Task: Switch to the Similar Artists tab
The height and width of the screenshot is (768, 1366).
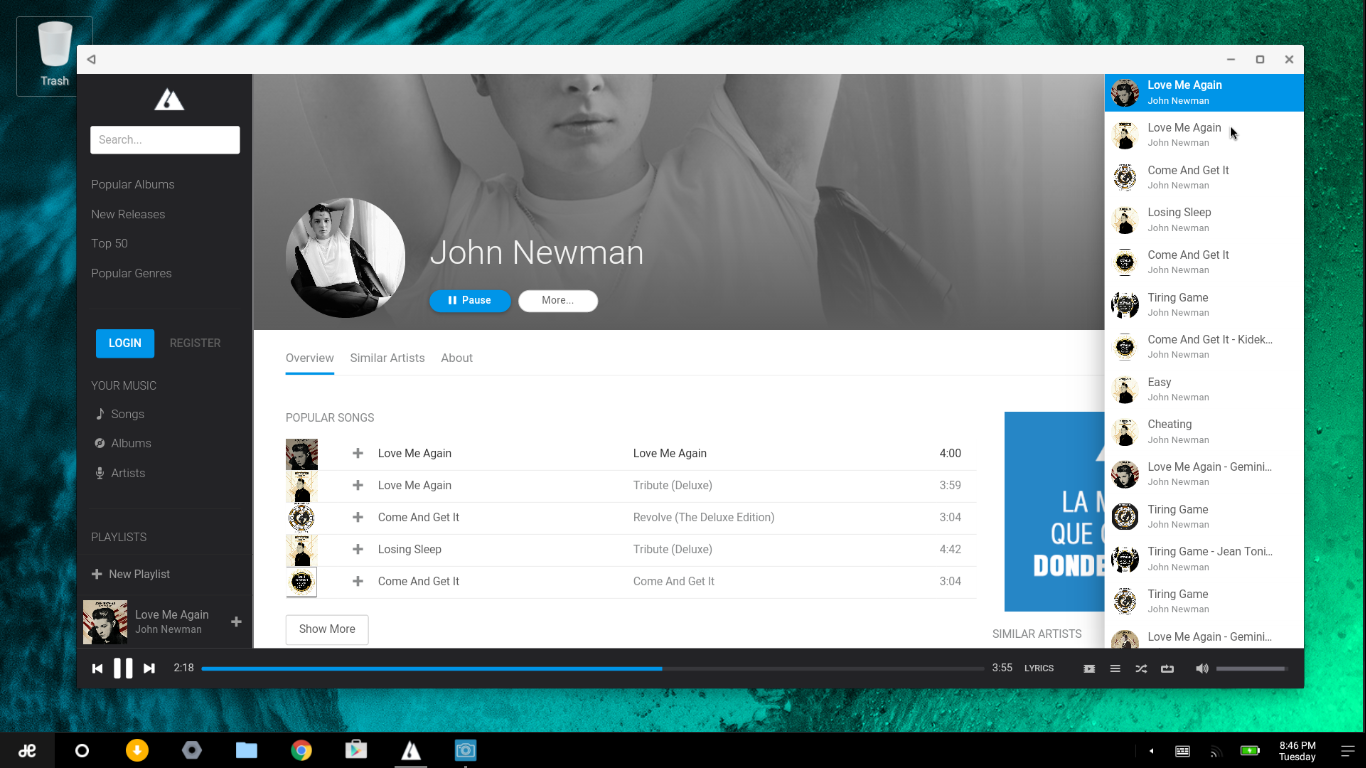Action: coord(387,358)
